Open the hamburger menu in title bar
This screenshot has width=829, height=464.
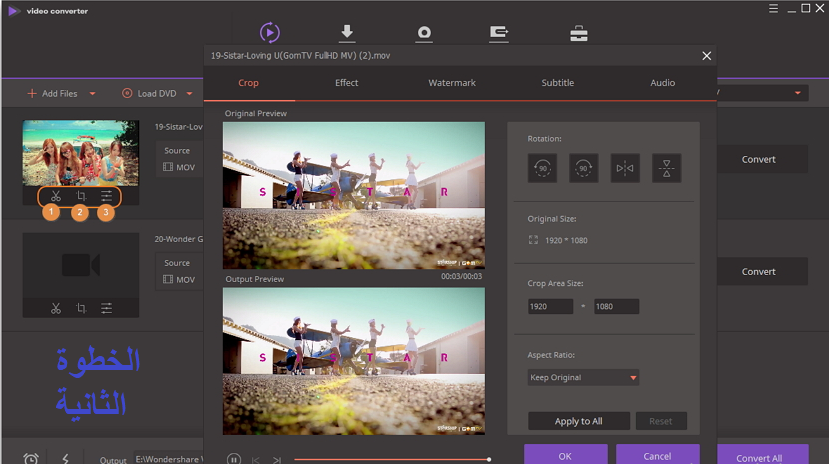(x=773, y=8)
